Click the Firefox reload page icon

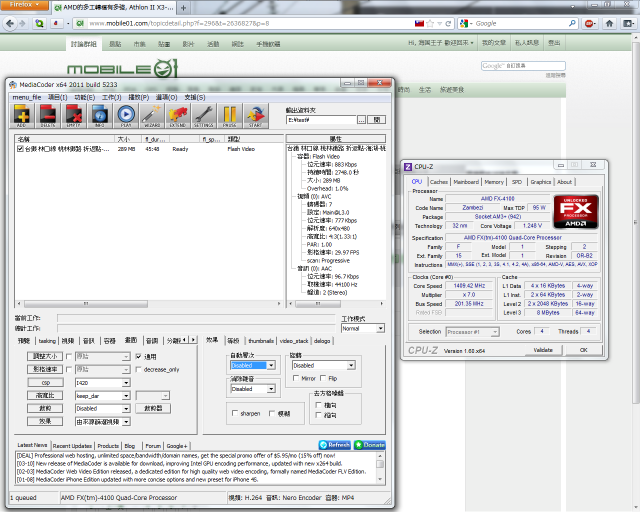pyautogui.click(x=448, y=24)
